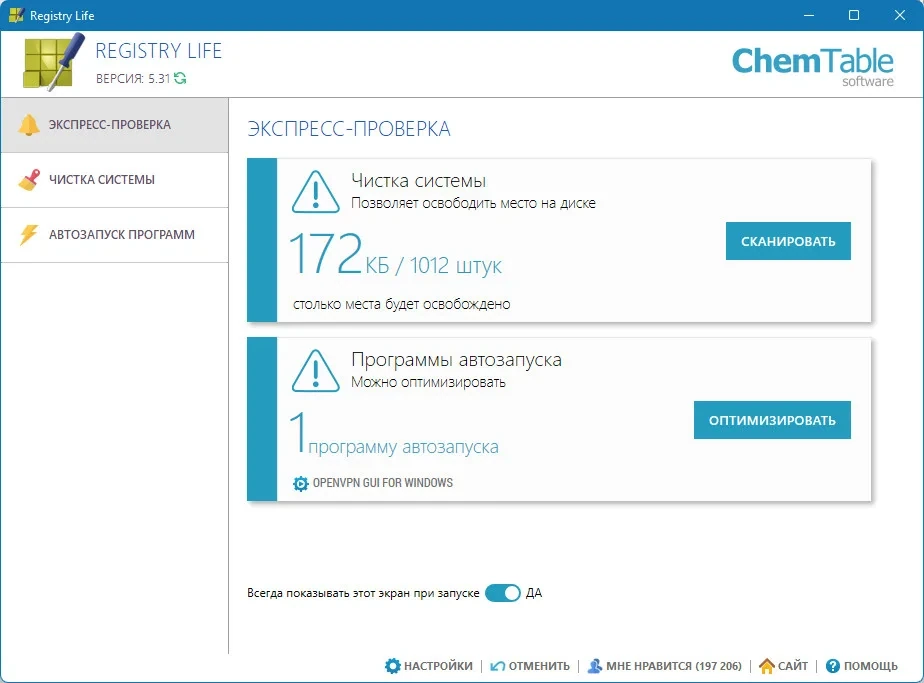This screenshot has height=683, width=924.
Task: Click the REGISTRY LIFE header title
Action: pyautogui.click(x=159, y=51)
